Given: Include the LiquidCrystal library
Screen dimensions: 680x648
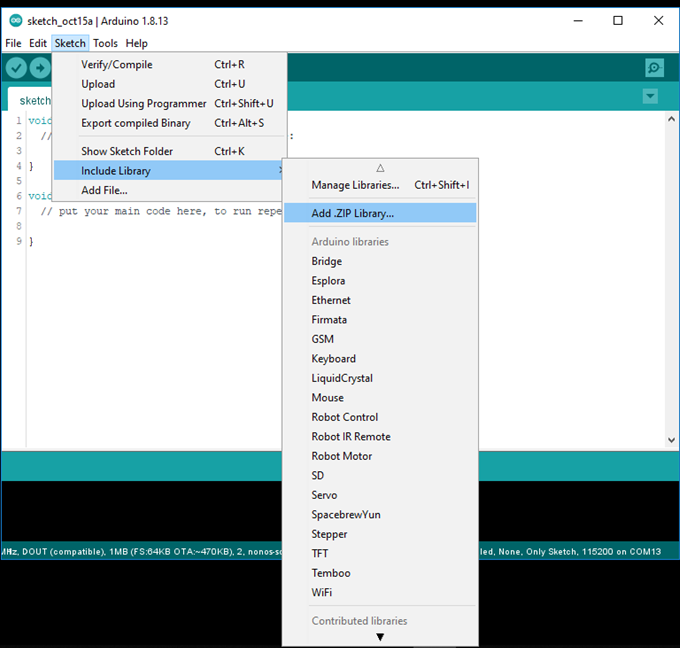Looking at the screenshot, I should 380,378.
